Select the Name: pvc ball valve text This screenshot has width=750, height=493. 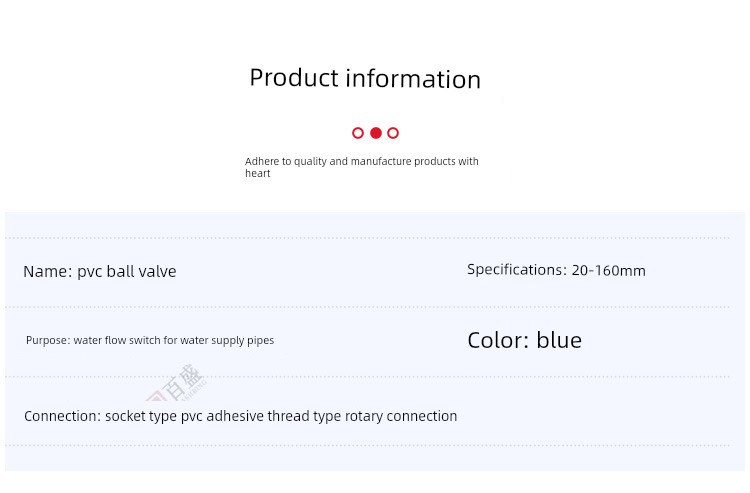pos(99,272)
